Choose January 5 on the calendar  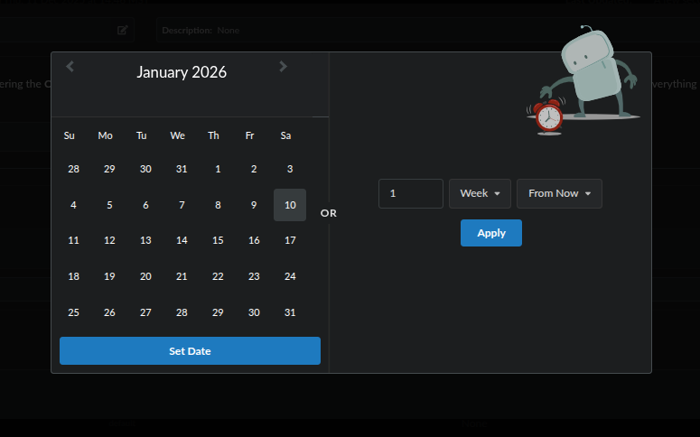109,205
